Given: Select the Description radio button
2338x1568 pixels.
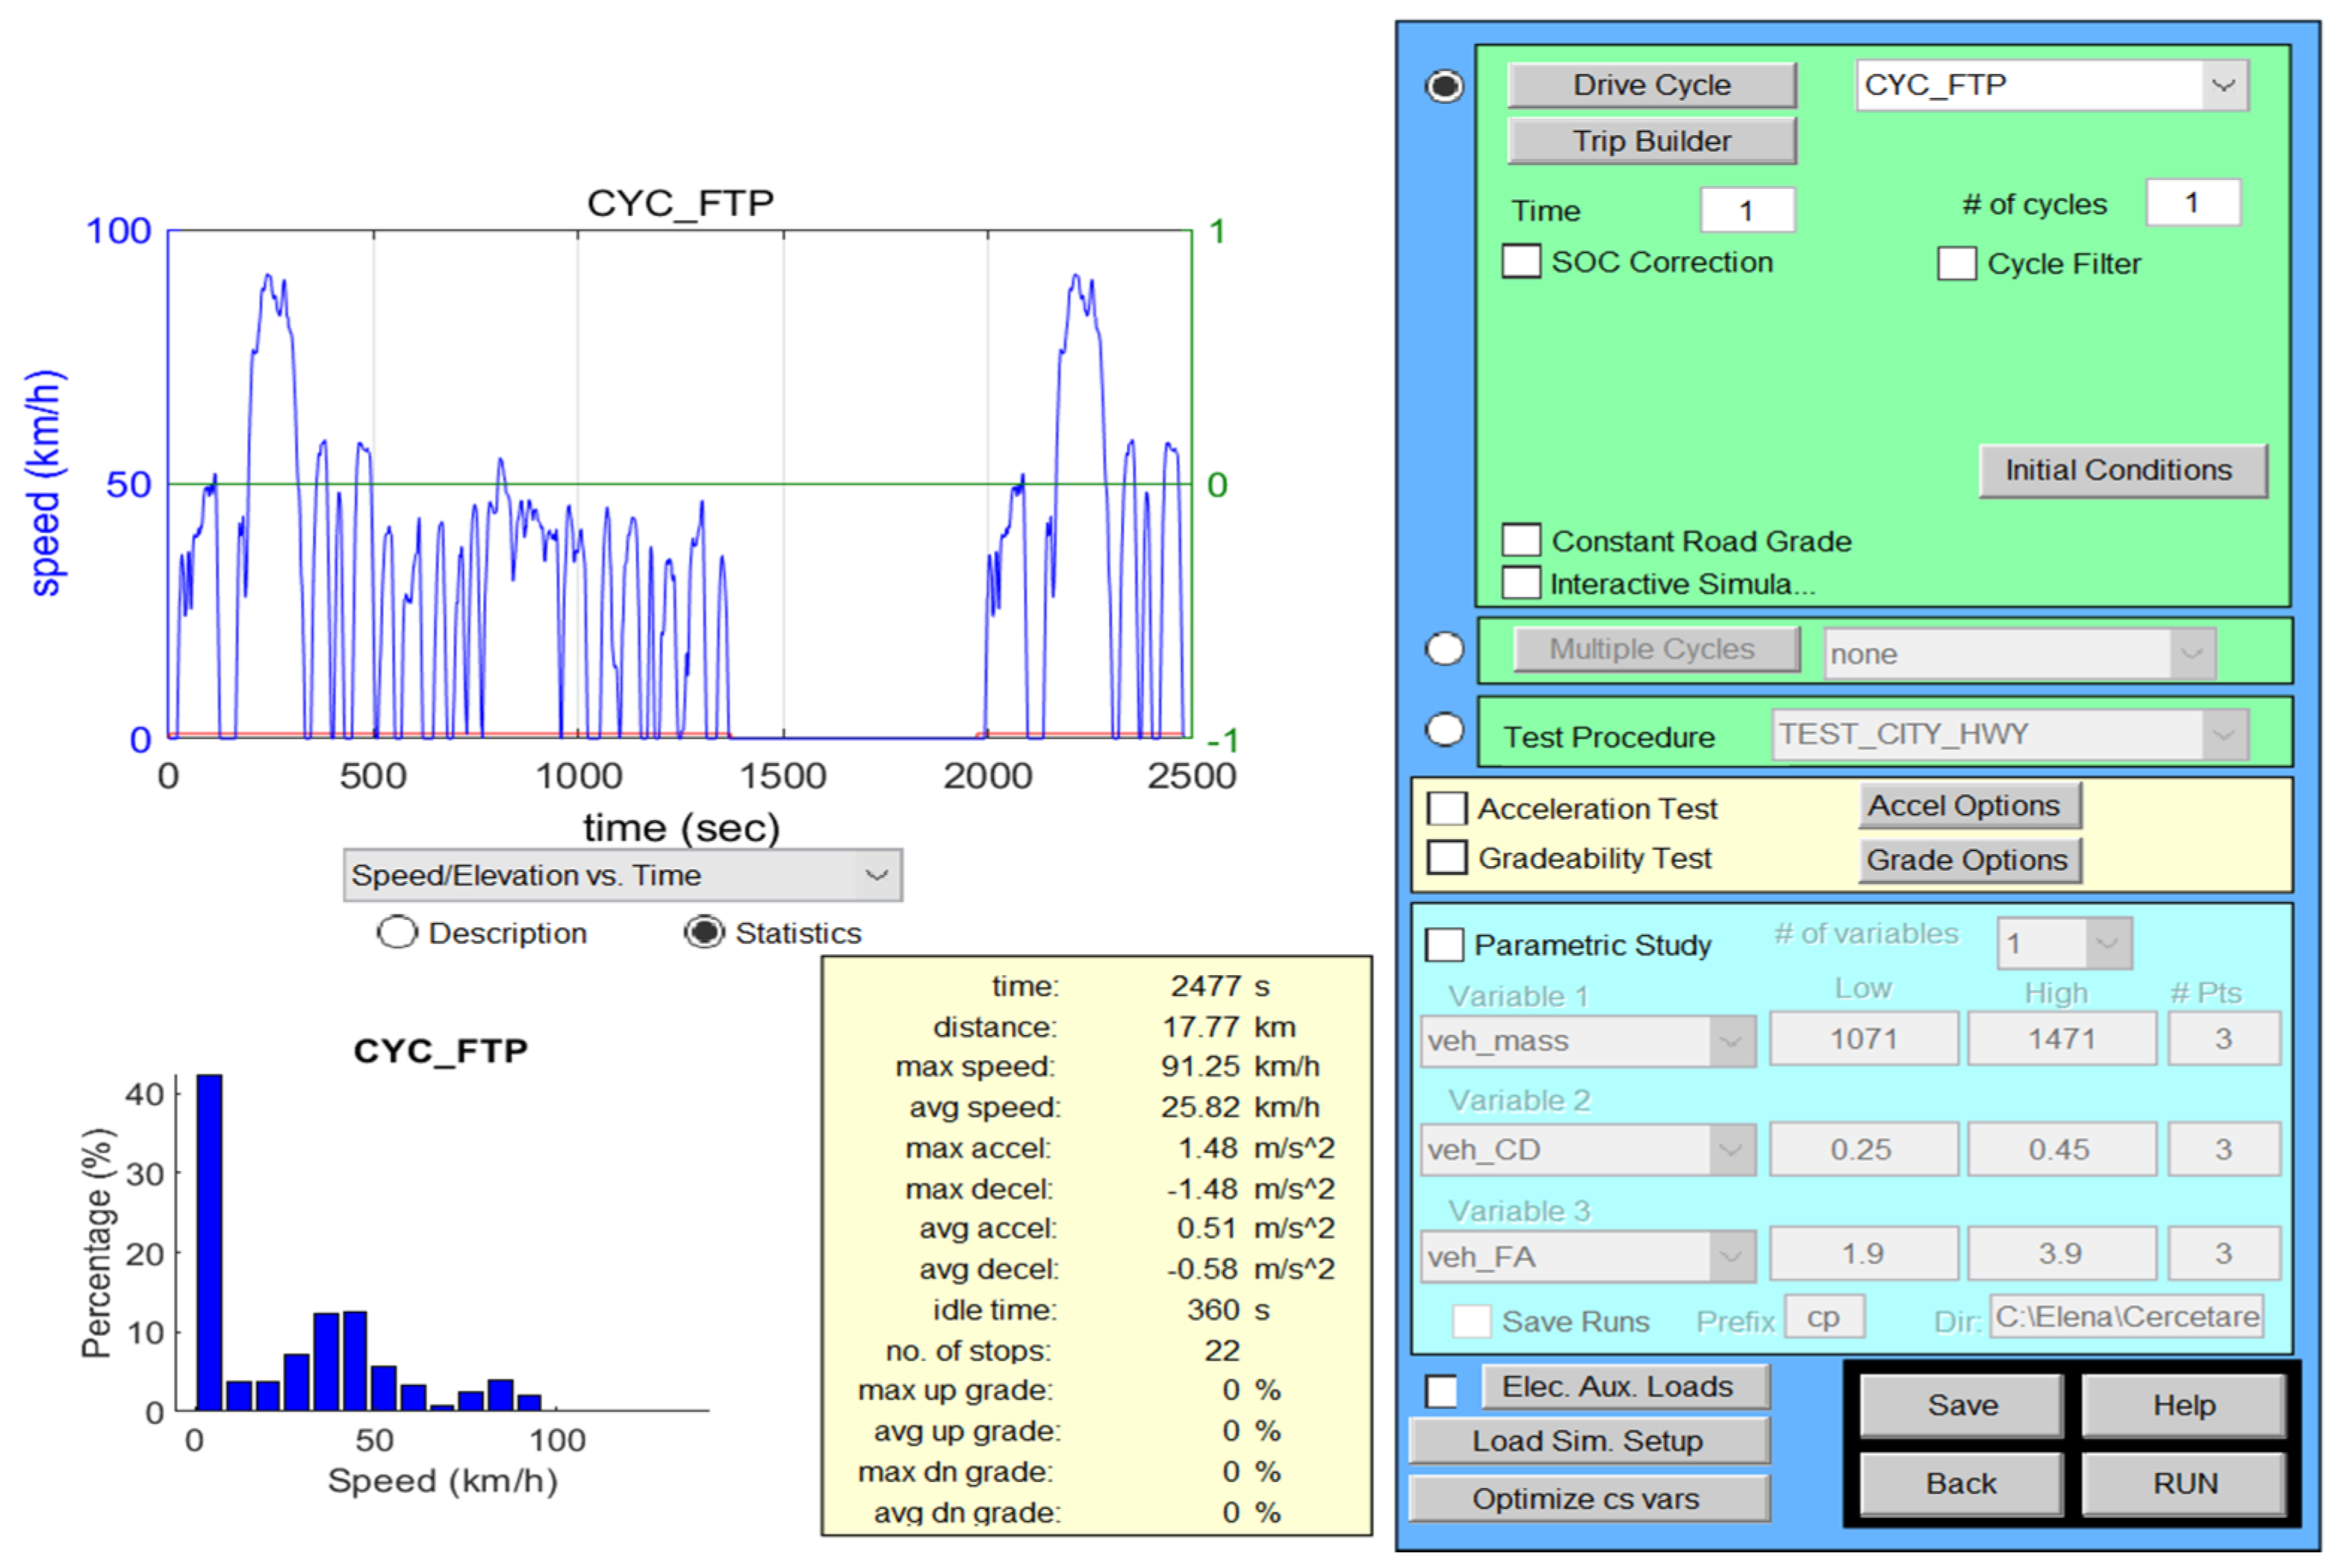Looking at the screenshot, I should 397,933.
